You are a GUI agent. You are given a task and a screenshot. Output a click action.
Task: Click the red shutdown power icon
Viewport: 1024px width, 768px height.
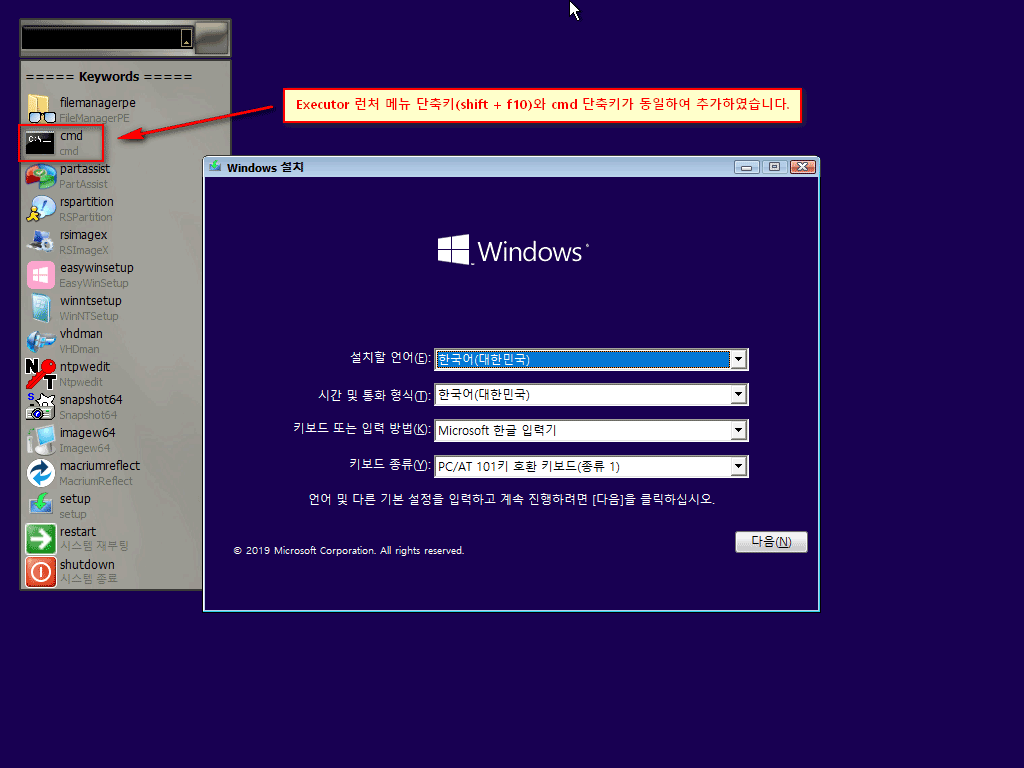tap(40, 571)
